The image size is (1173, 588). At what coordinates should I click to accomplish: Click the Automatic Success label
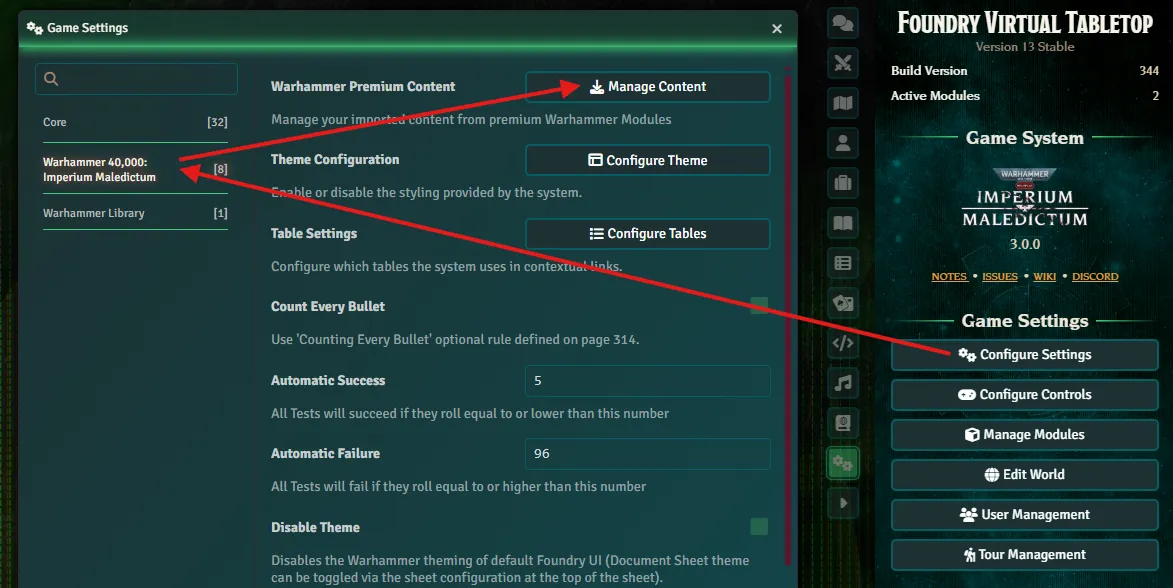(x=328, y=381)
